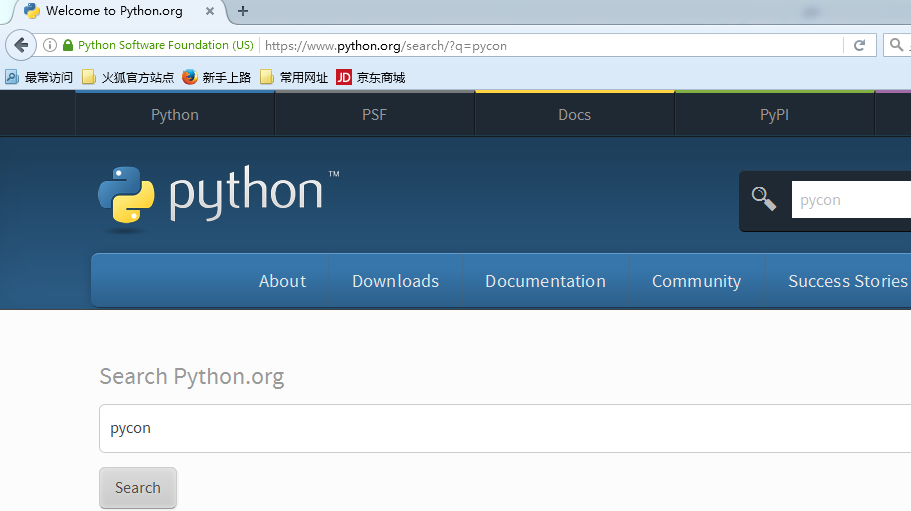
Task: Open the site information 'i' icon
Action: pyautogui.click(x=50, y=45)
